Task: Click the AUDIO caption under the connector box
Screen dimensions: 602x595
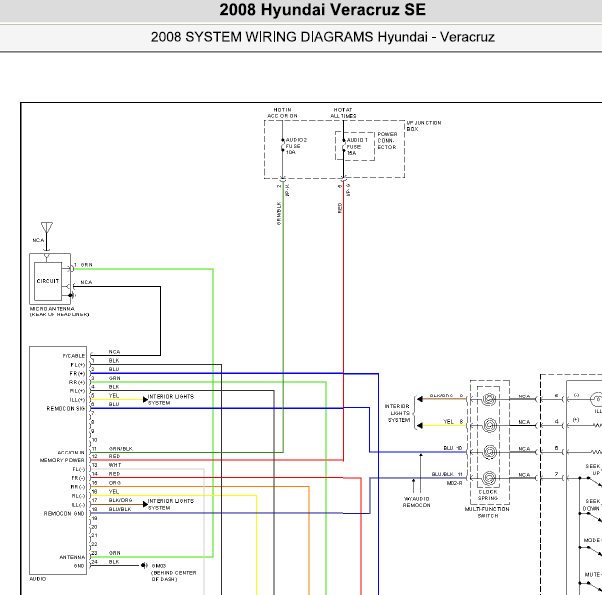Action: (38, 579)
